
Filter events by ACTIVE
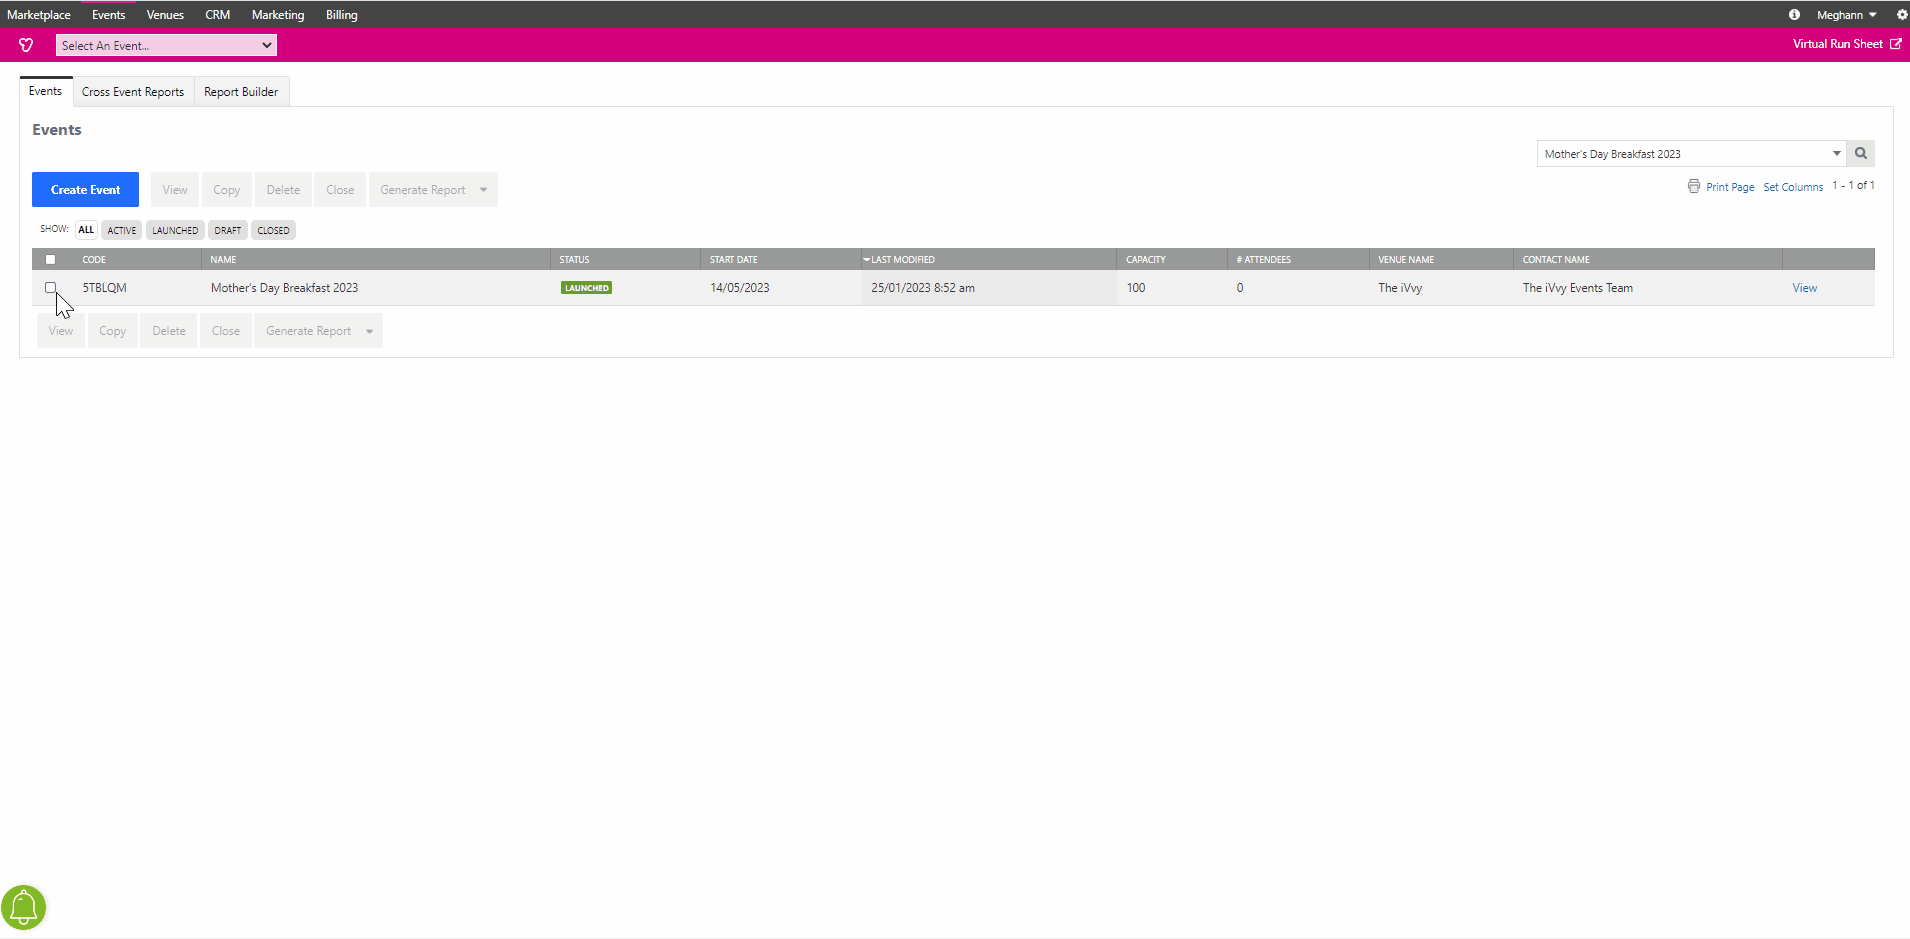(122, 230)
